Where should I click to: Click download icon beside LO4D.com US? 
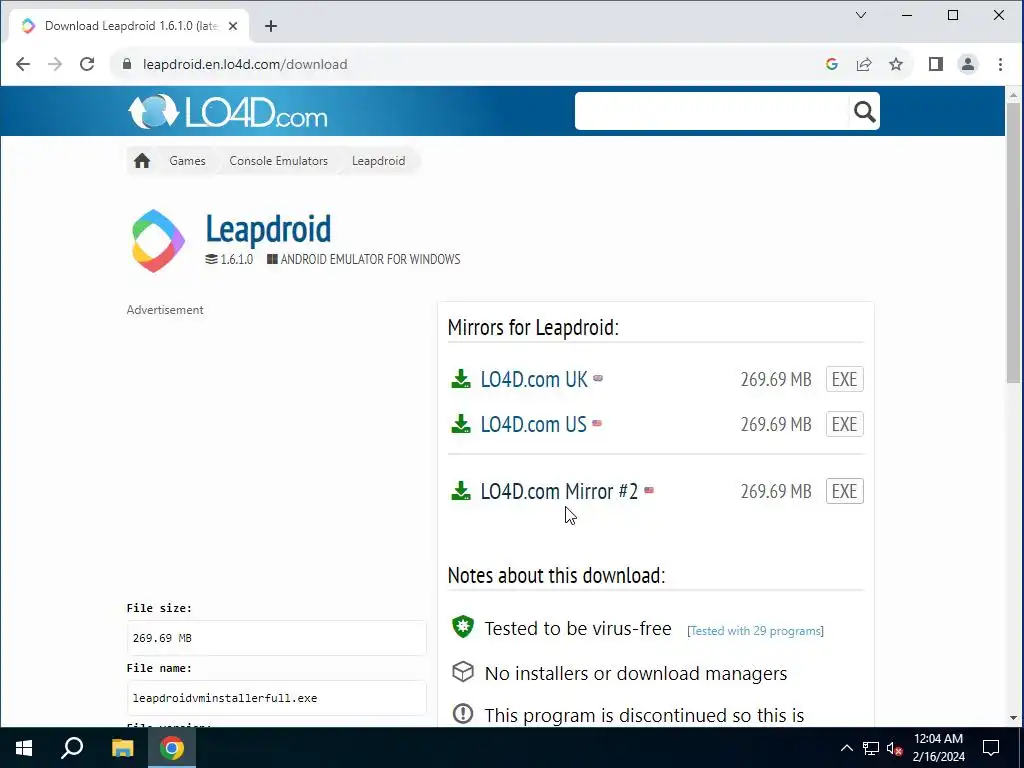click(x=461, y=424)
